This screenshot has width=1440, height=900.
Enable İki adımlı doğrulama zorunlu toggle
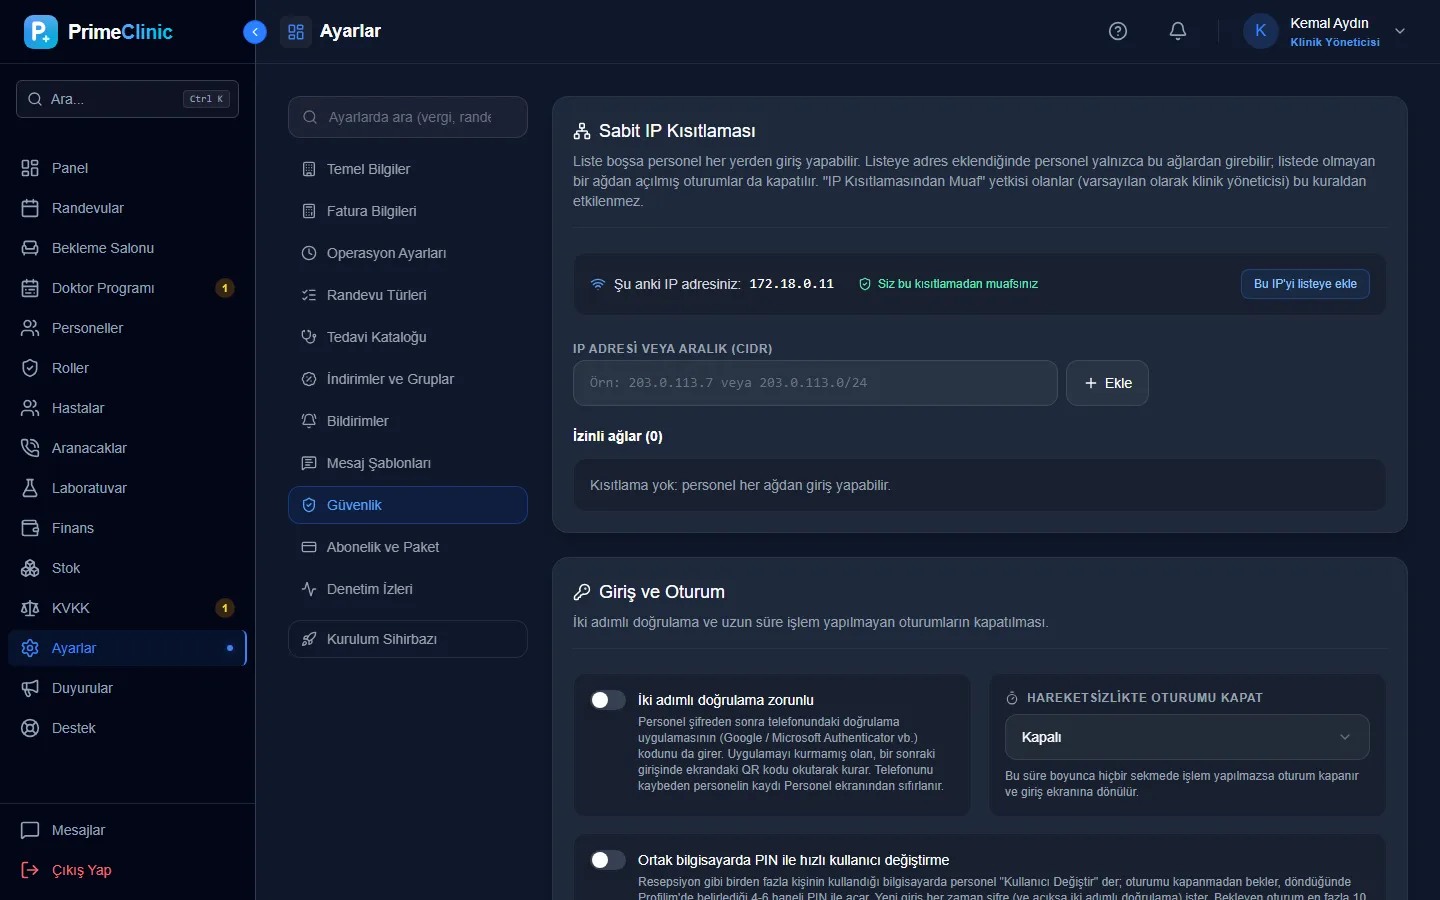[607, 700]
